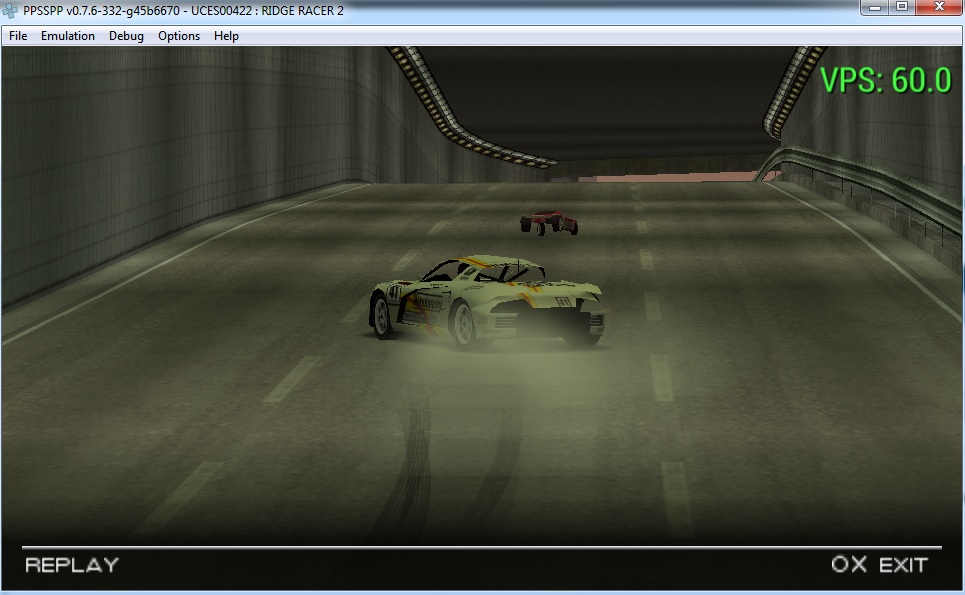
Task: Close the PPSSPP emulator window
Action: (938, 8)
